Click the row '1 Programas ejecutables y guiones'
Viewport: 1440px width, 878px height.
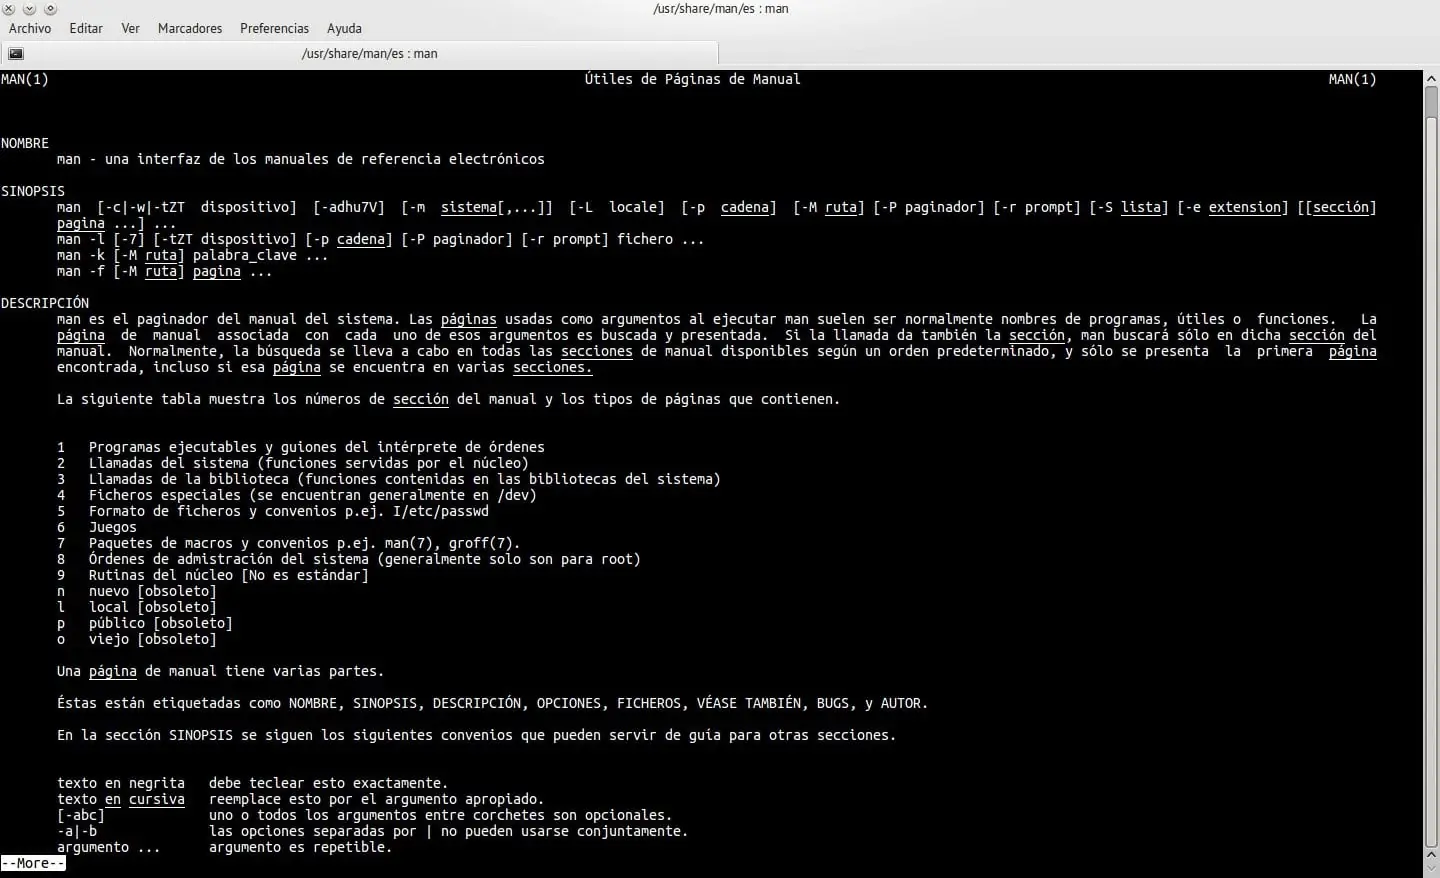click(301, 447)
